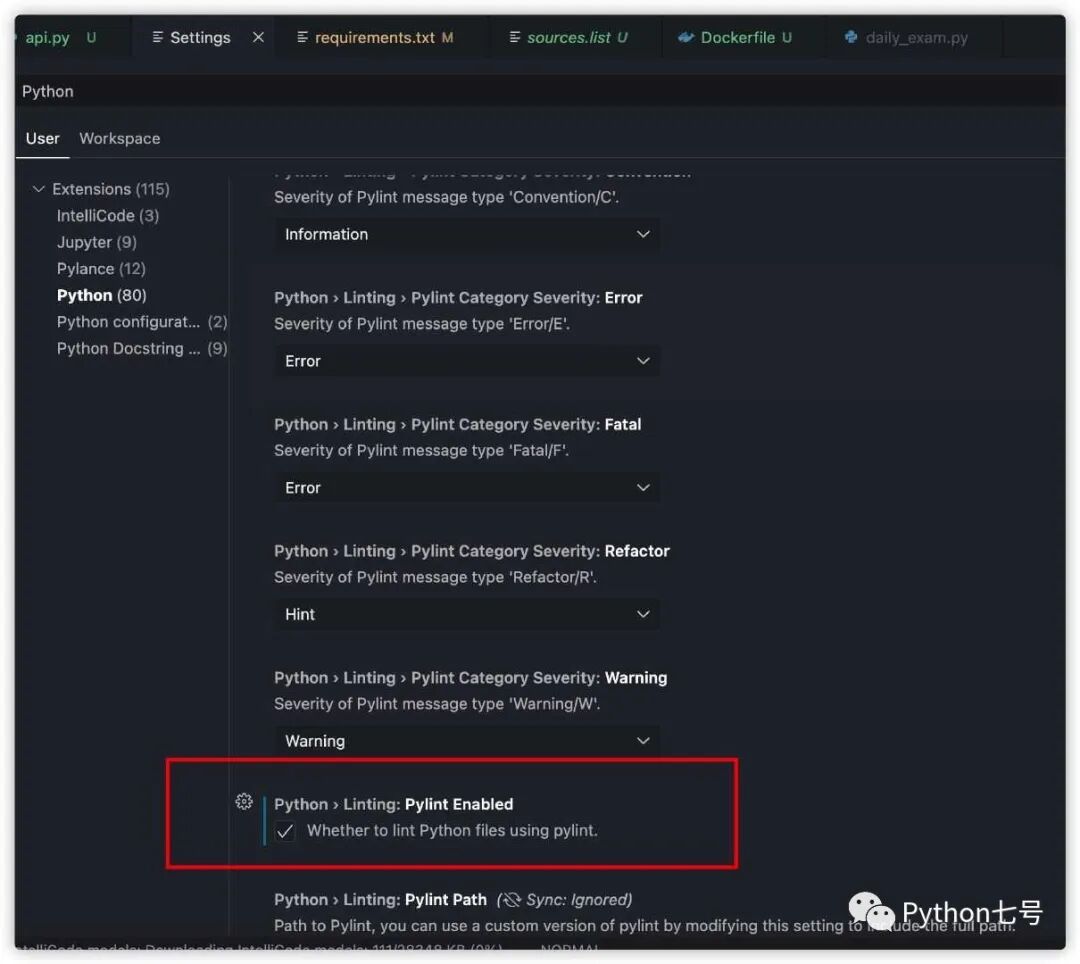Select Jupyter (9) in settings tree
This screenshot has width=1080, height=964.
pyautogui.click(x=97, y=242)
